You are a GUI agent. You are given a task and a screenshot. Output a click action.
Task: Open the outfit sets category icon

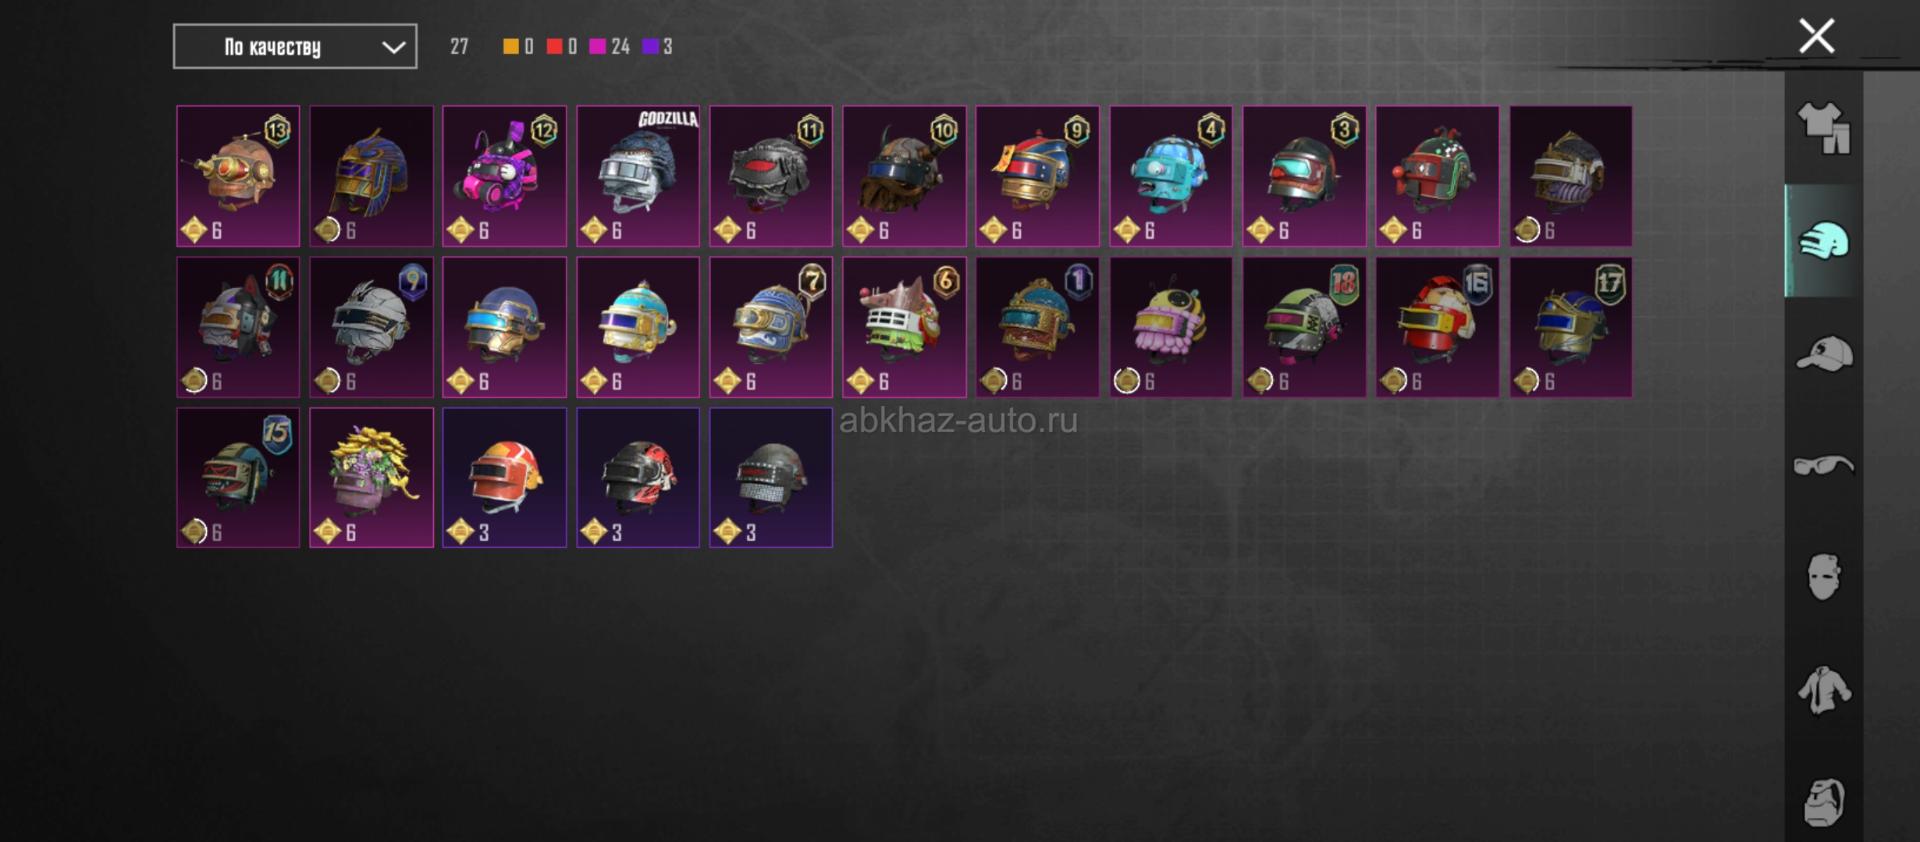1824,128
